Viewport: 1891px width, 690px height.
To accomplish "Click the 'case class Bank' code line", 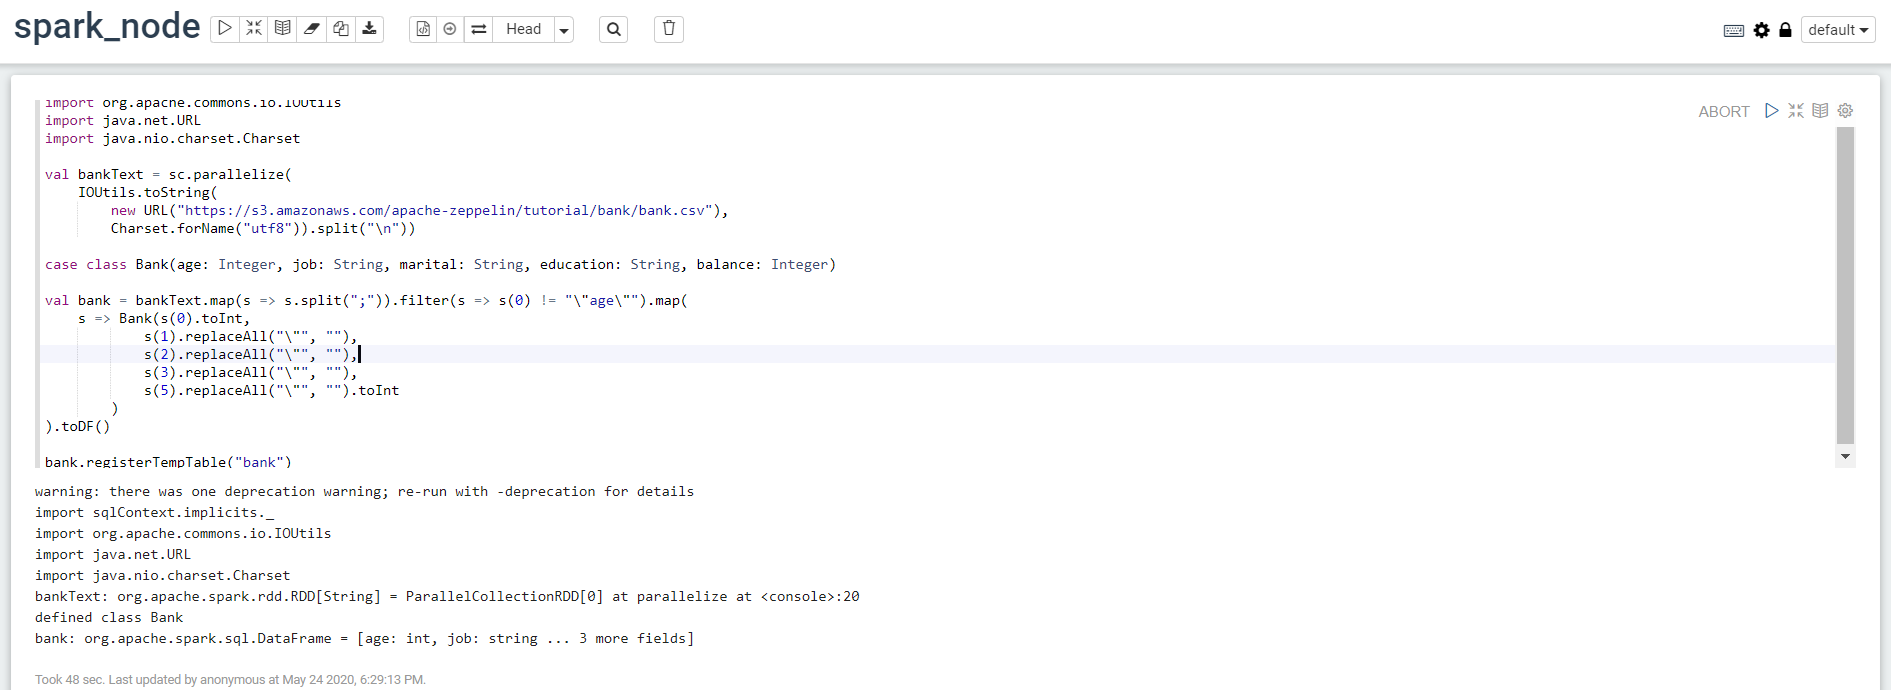I will 440,265.
